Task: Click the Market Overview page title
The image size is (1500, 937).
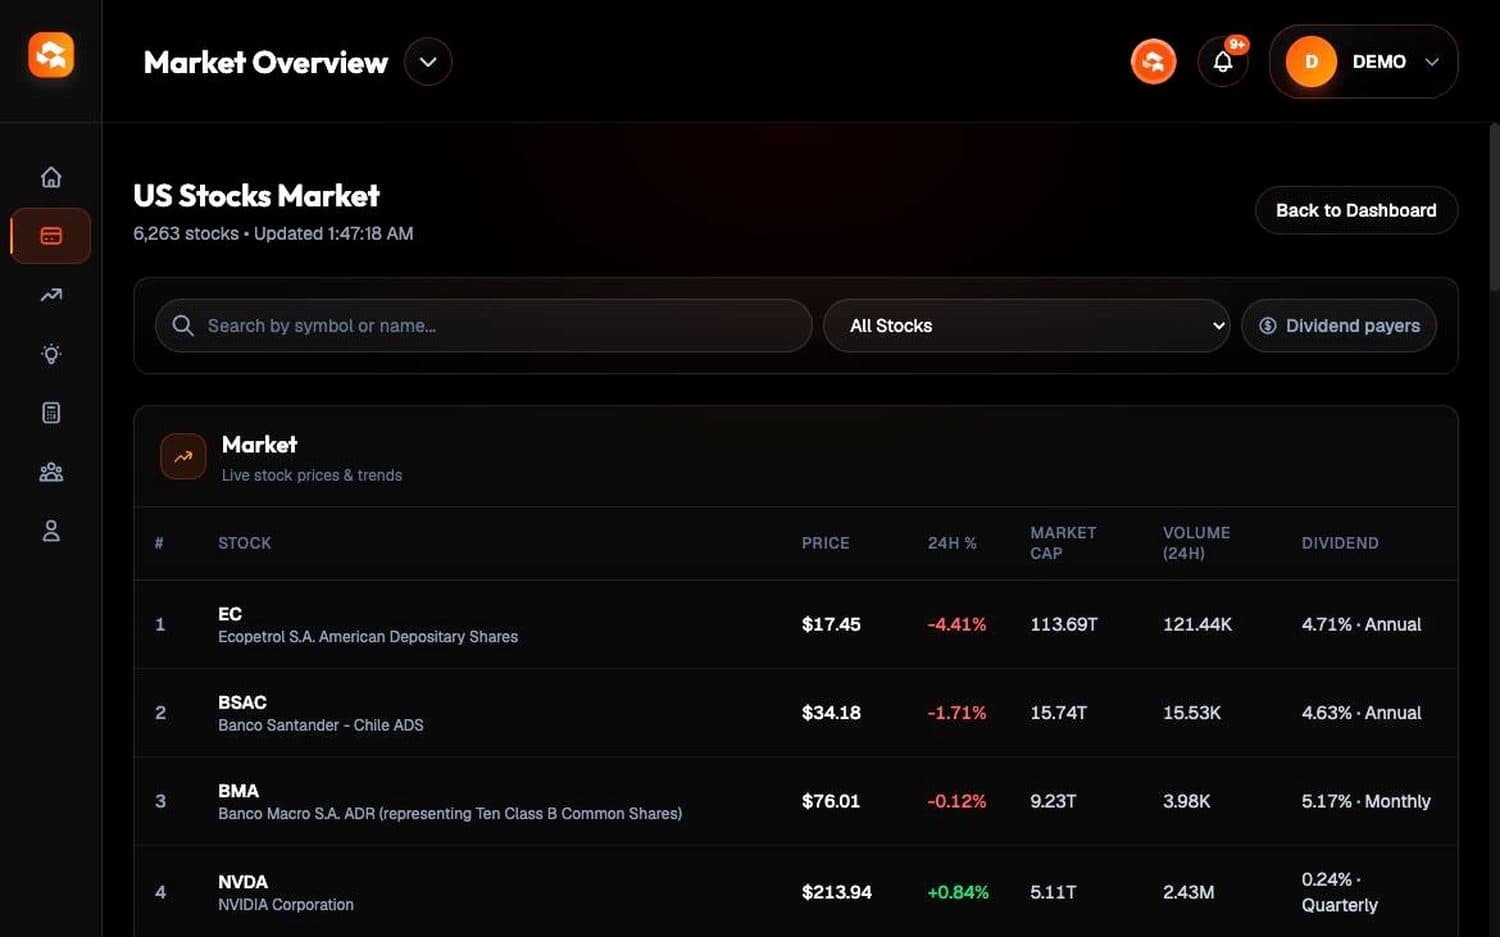Action: click(266, 62)
